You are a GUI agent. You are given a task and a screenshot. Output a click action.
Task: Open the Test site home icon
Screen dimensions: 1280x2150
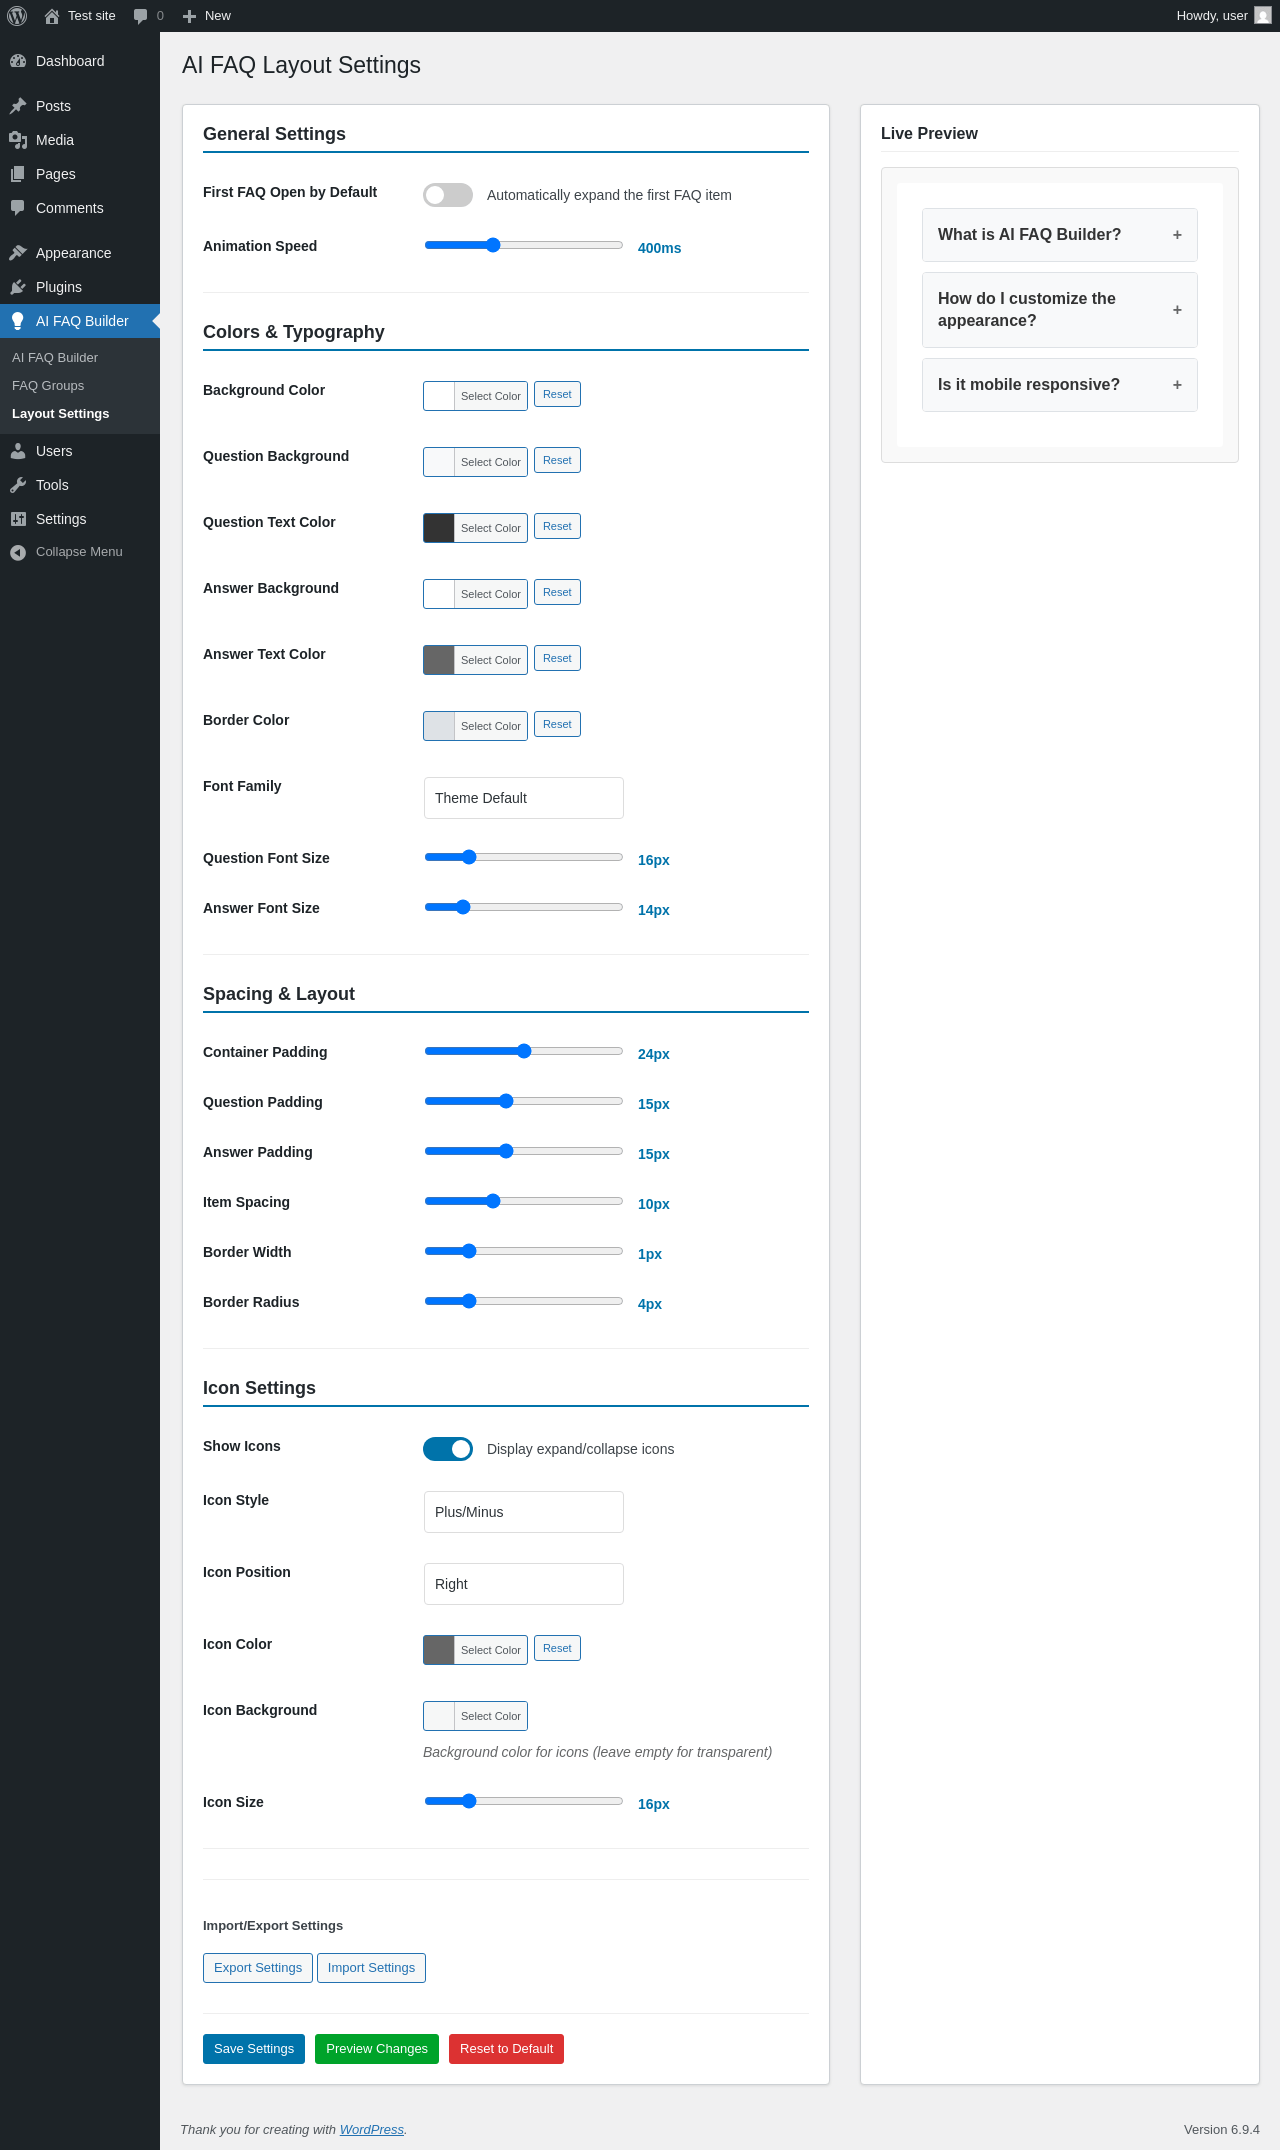pos(52,16)
